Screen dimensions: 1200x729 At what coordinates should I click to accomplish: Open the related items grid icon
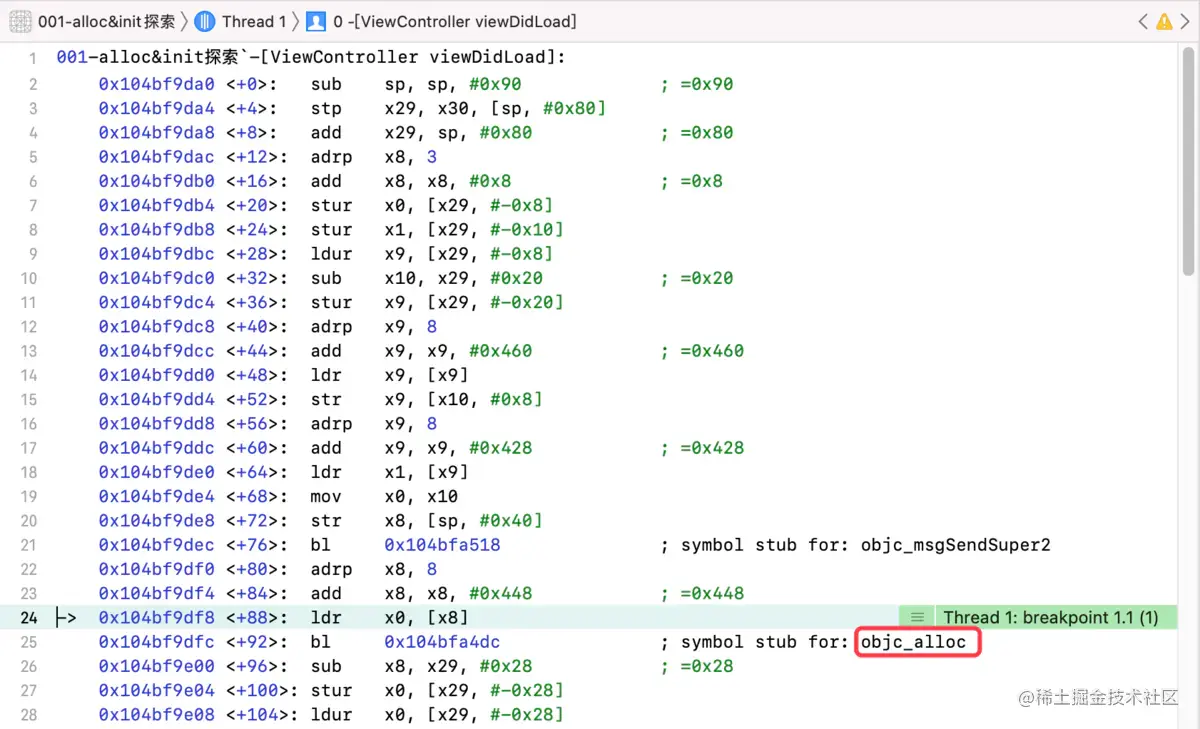[20, 21]
